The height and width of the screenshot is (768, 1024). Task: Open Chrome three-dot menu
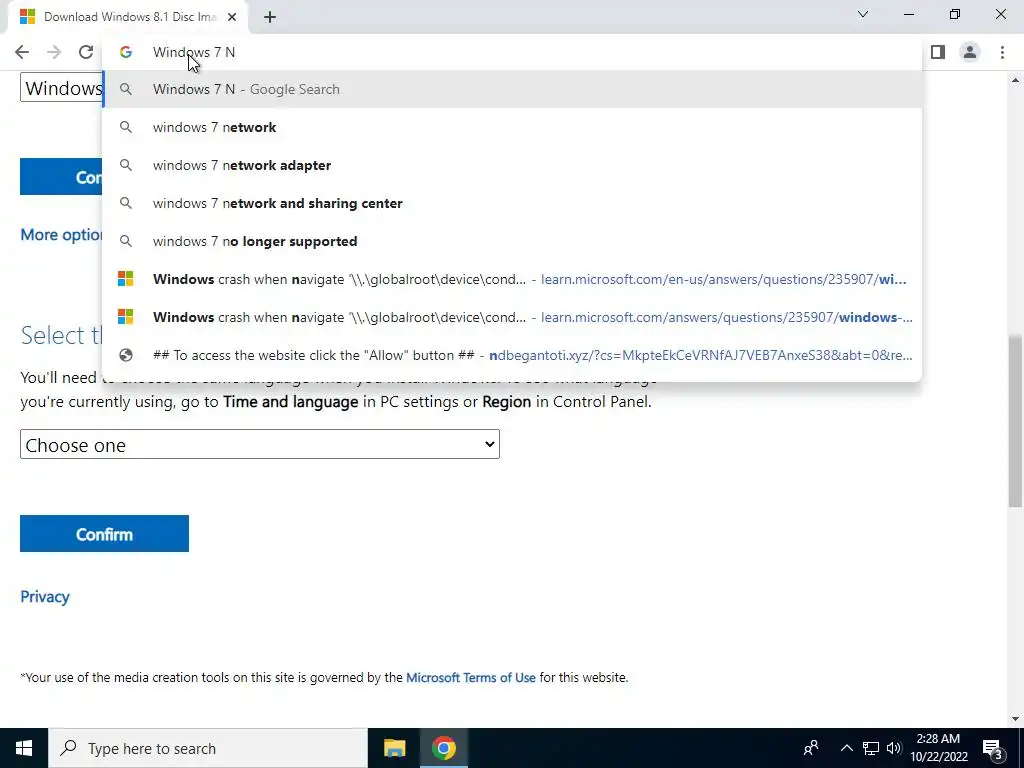click(x=1002, y=52)
